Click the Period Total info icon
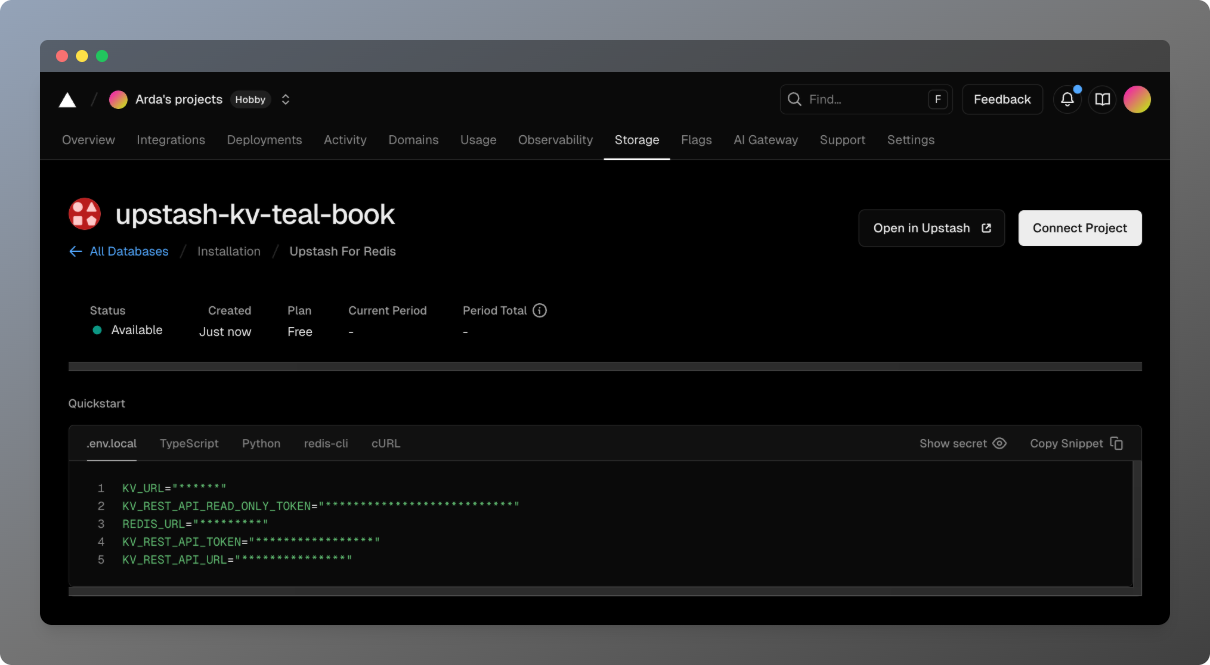The image size is (1210, 665). click(x=540, y=310)
